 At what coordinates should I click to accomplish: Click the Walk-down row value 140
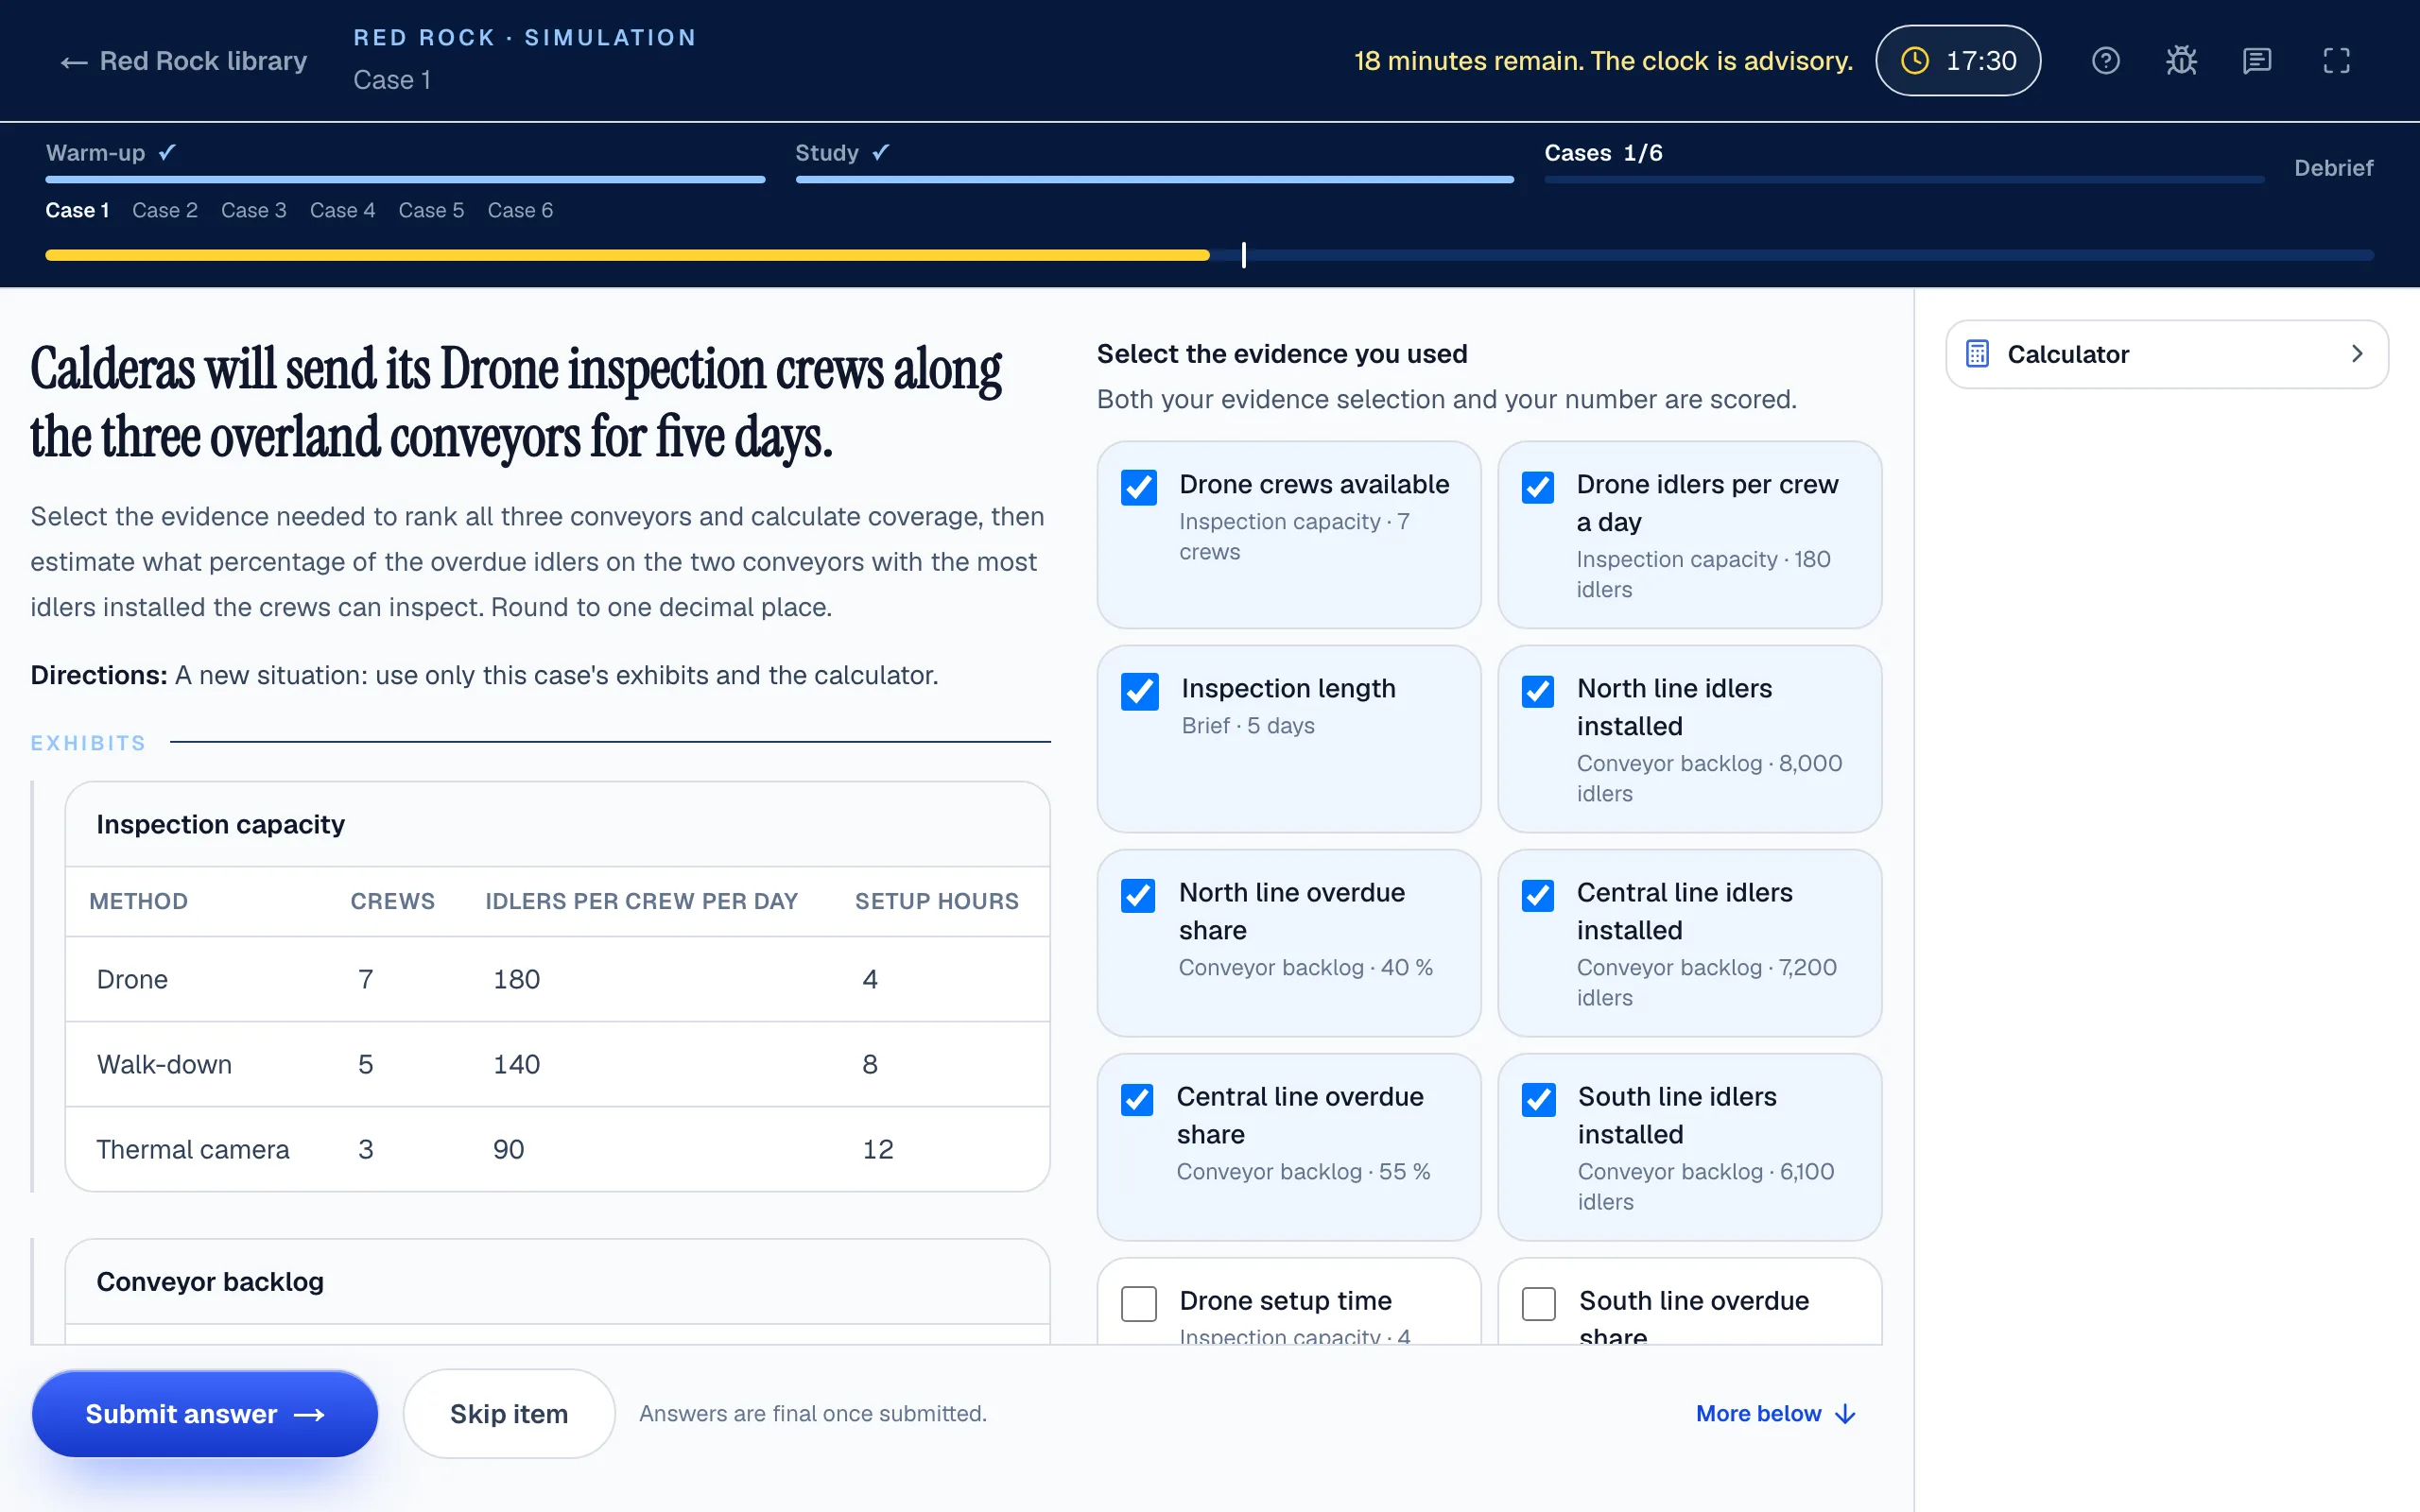[516, 1064]
